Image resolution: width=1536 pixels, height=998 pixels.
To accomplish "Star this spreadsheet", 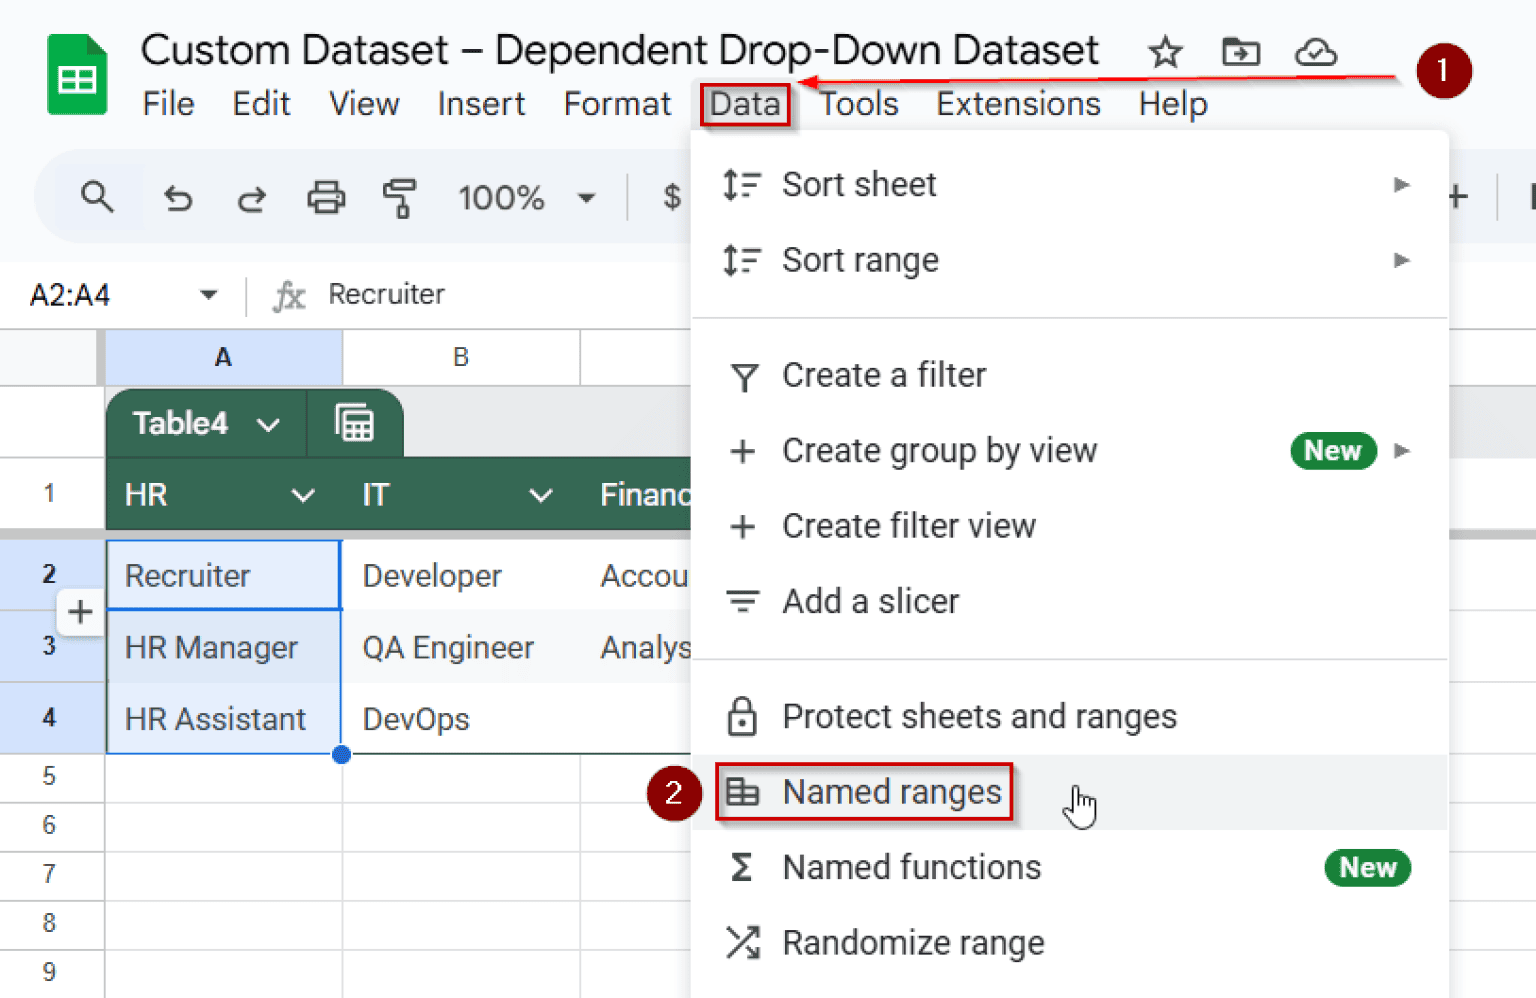I will pyautogui.click(x=1165, y=52).
